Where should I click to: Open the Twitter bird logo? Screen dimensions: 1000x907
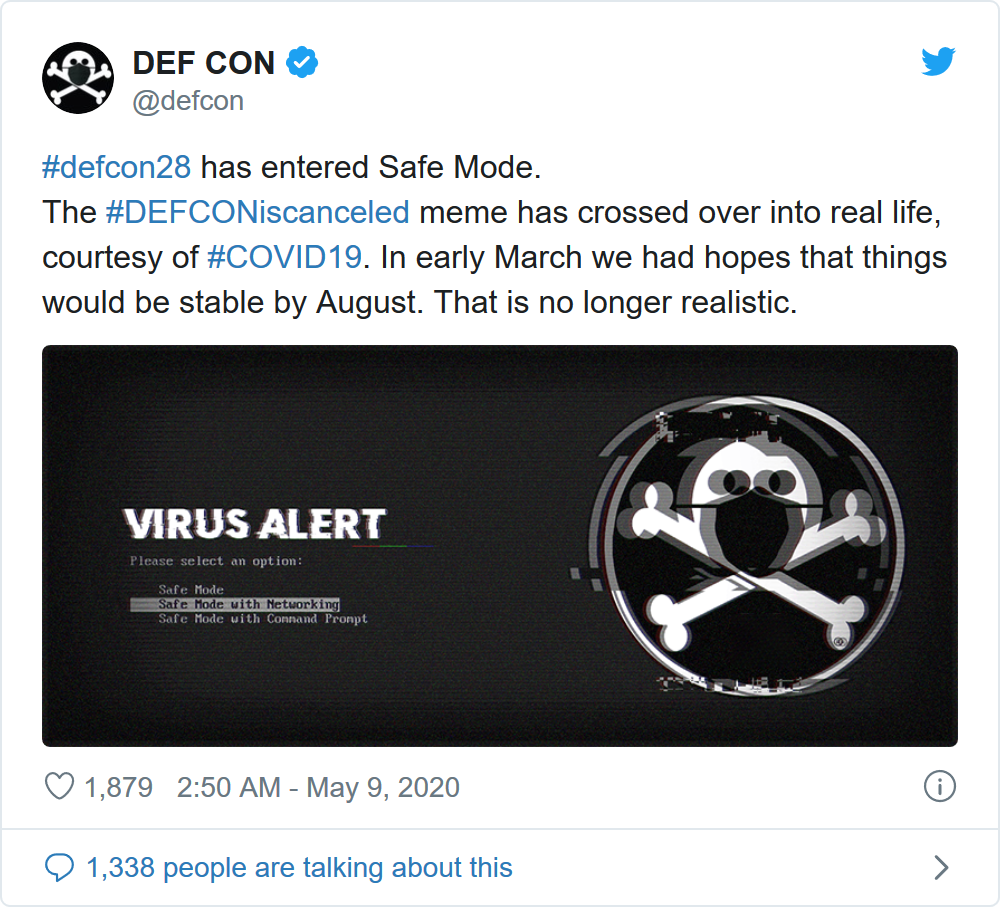click(938, 63)
